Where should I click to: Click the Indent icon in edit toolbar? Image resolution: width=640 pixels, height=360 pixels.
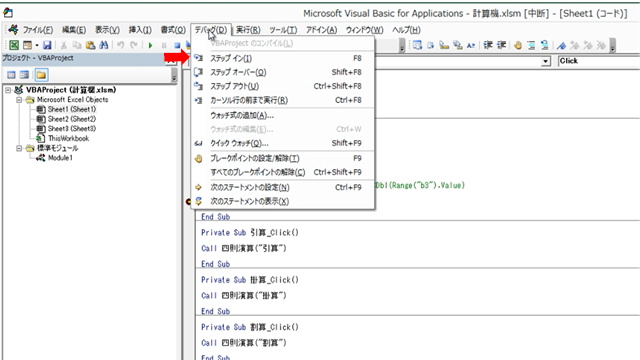488,45
